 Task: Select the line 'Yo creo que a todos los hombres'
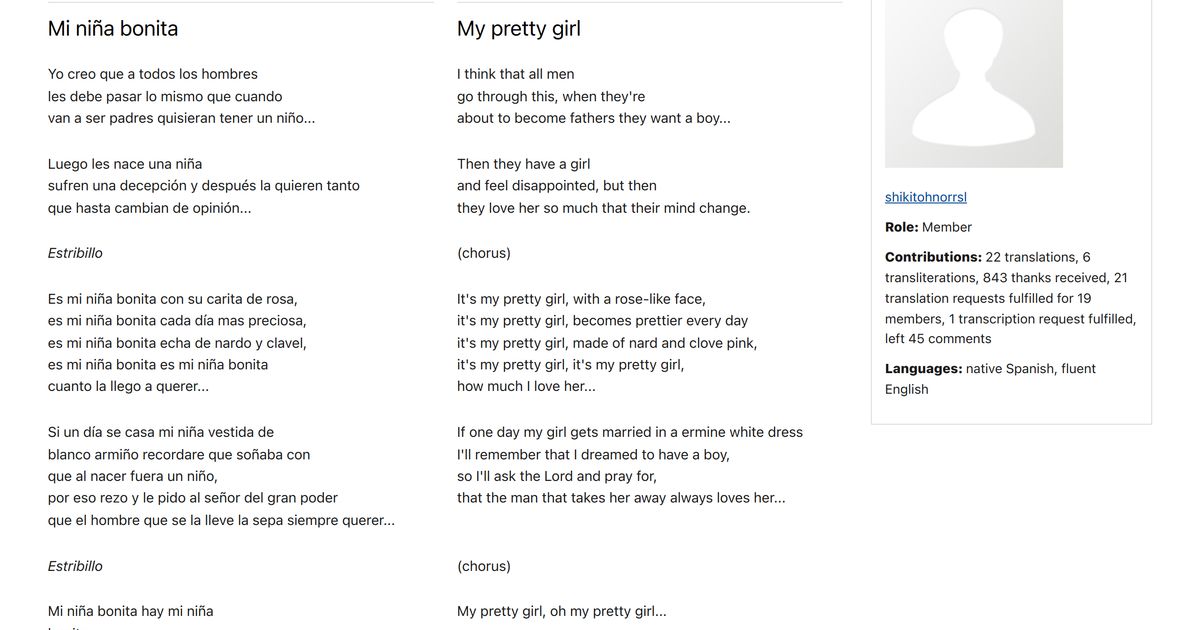(153, 74)
